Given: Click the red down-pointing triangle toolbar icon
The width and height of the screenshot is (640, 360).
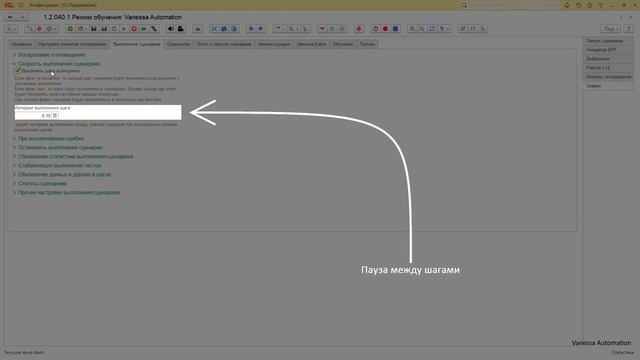Looking at the screenshot, I should coord(322,29).
